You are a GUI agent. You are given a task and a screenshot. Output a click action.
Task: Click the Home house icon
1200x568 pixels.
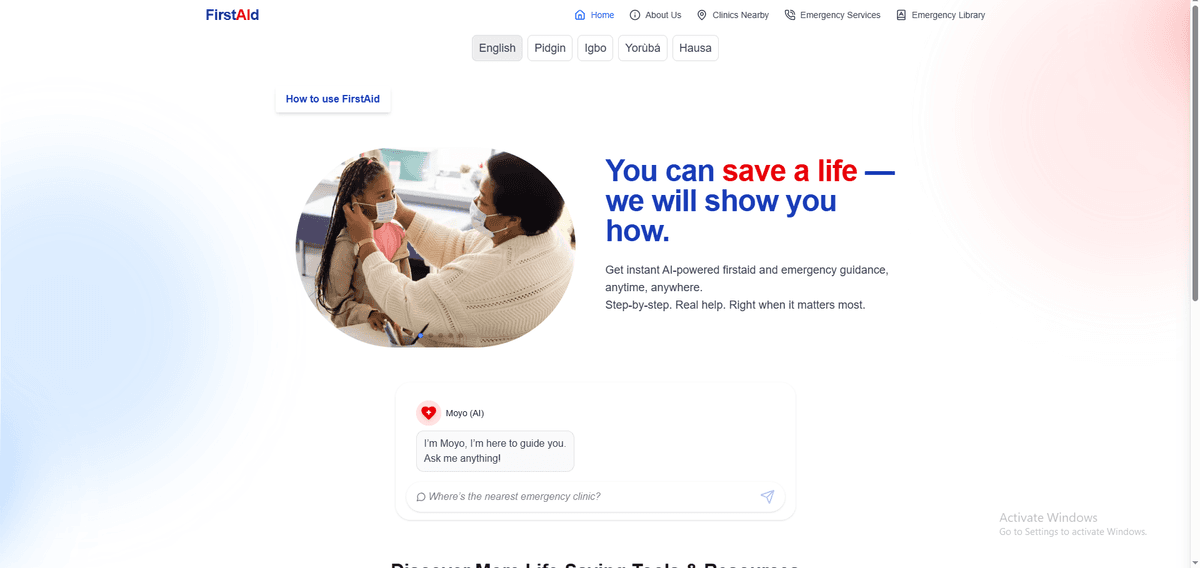(580, 15)
